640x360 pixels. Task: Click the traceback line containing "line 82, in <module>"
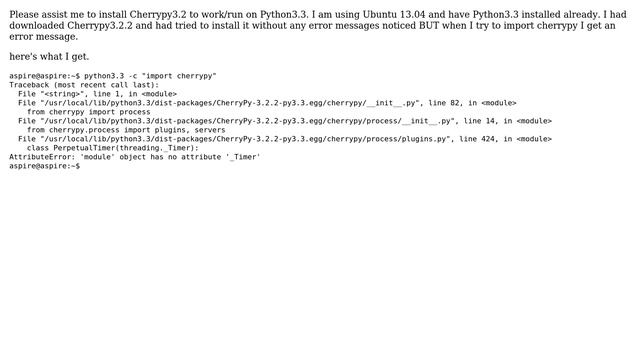[267, 103]
